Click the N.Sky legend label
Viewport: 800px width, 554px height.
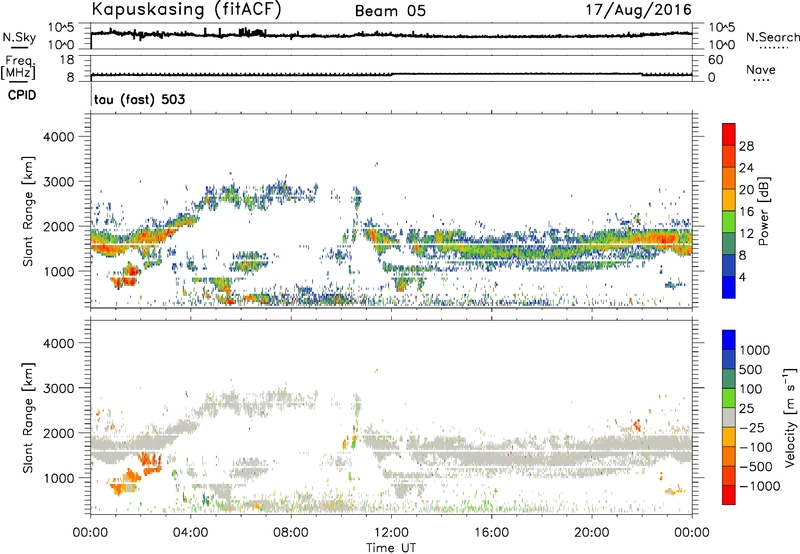point(19,37)
